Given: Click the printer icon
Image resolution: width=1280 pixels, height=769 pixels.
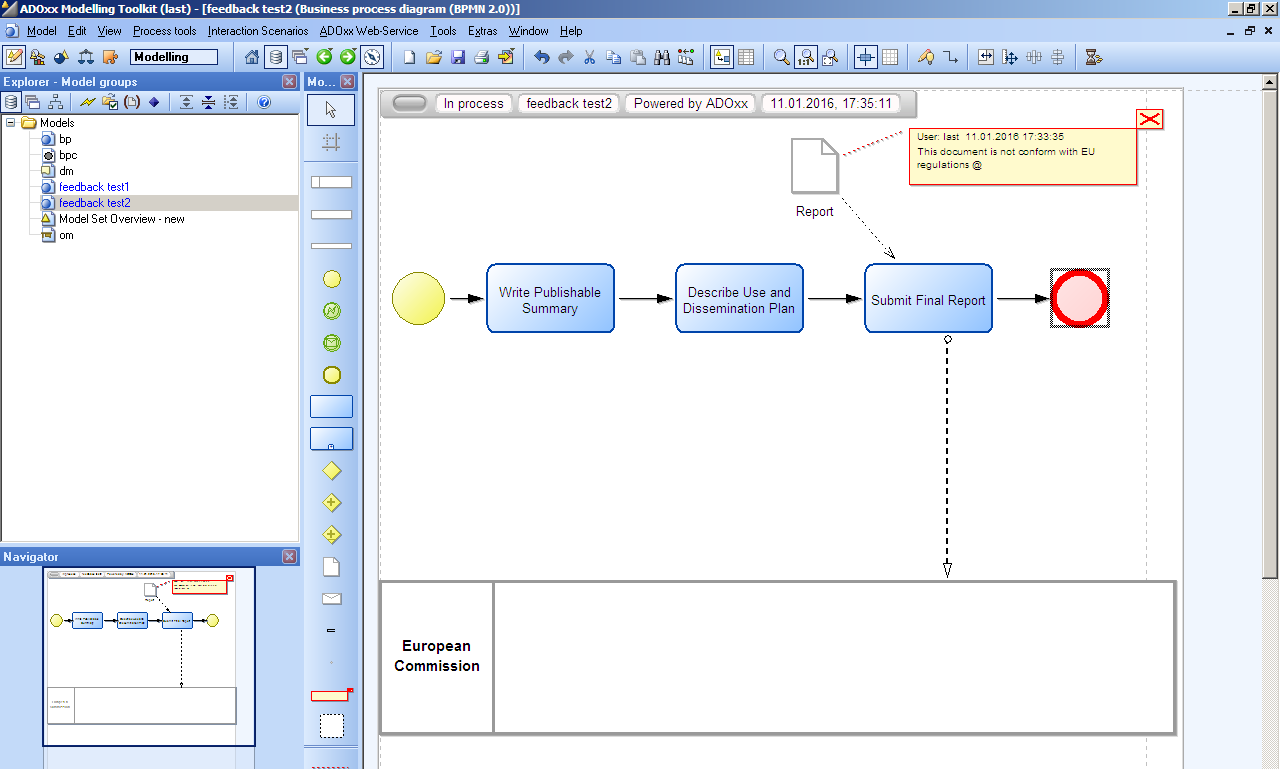Looking at the screenshot, I should click(x=482, y=57).
